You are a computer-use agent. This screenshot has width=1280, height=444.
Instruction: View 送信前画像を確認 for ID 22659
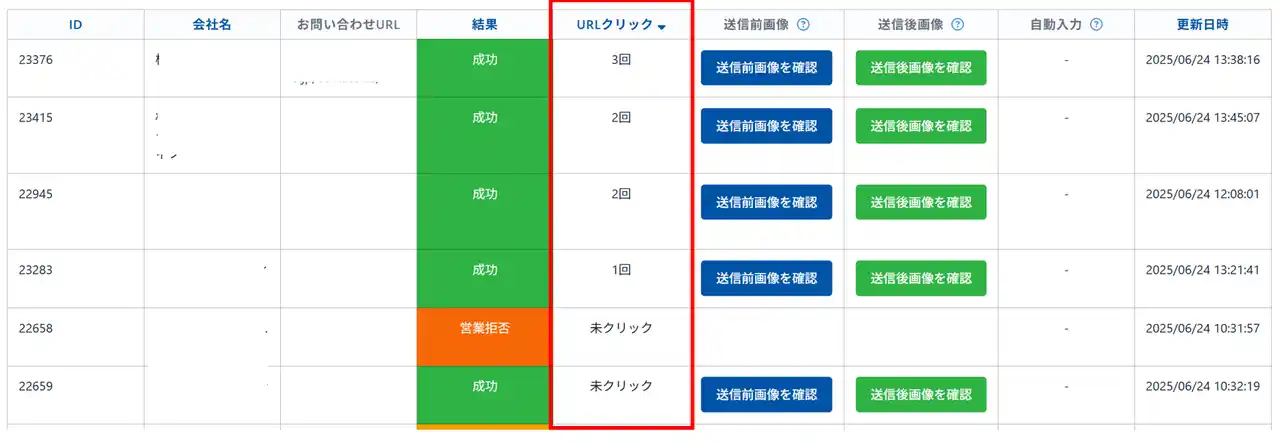pyautogui.click(x=766, y=394)
